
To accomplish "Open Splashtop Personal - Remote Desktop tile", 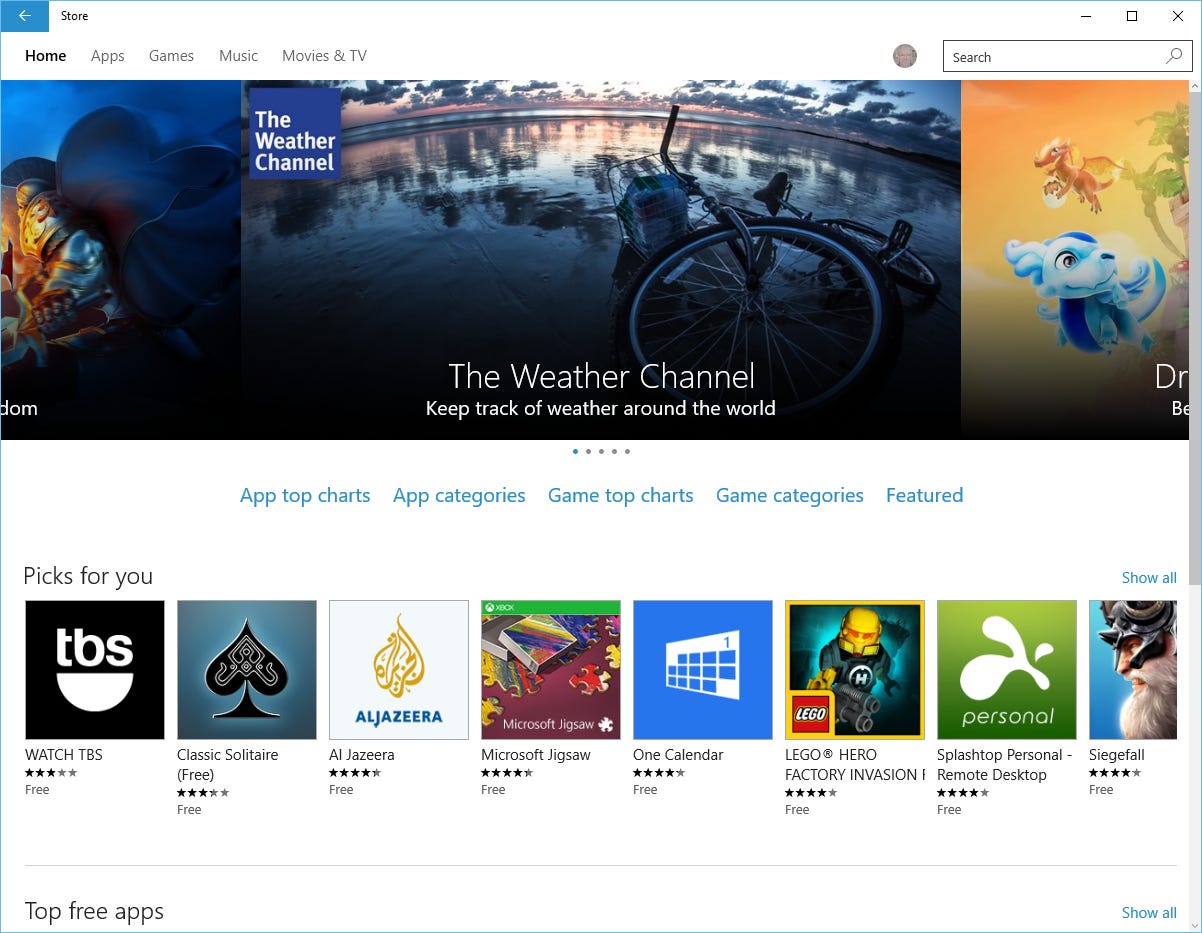I will tap(1006, 669).
